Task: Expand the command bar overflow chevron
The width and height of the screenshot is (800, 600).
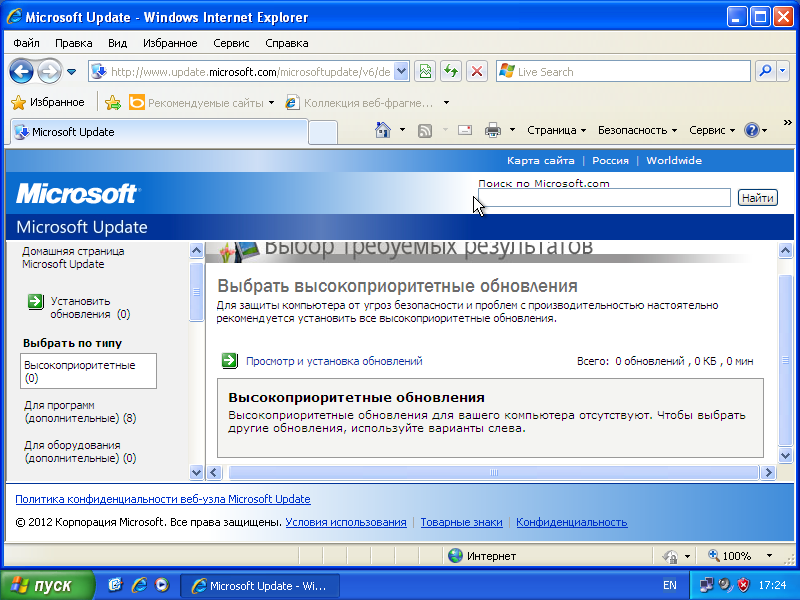Action: (787, 123)
